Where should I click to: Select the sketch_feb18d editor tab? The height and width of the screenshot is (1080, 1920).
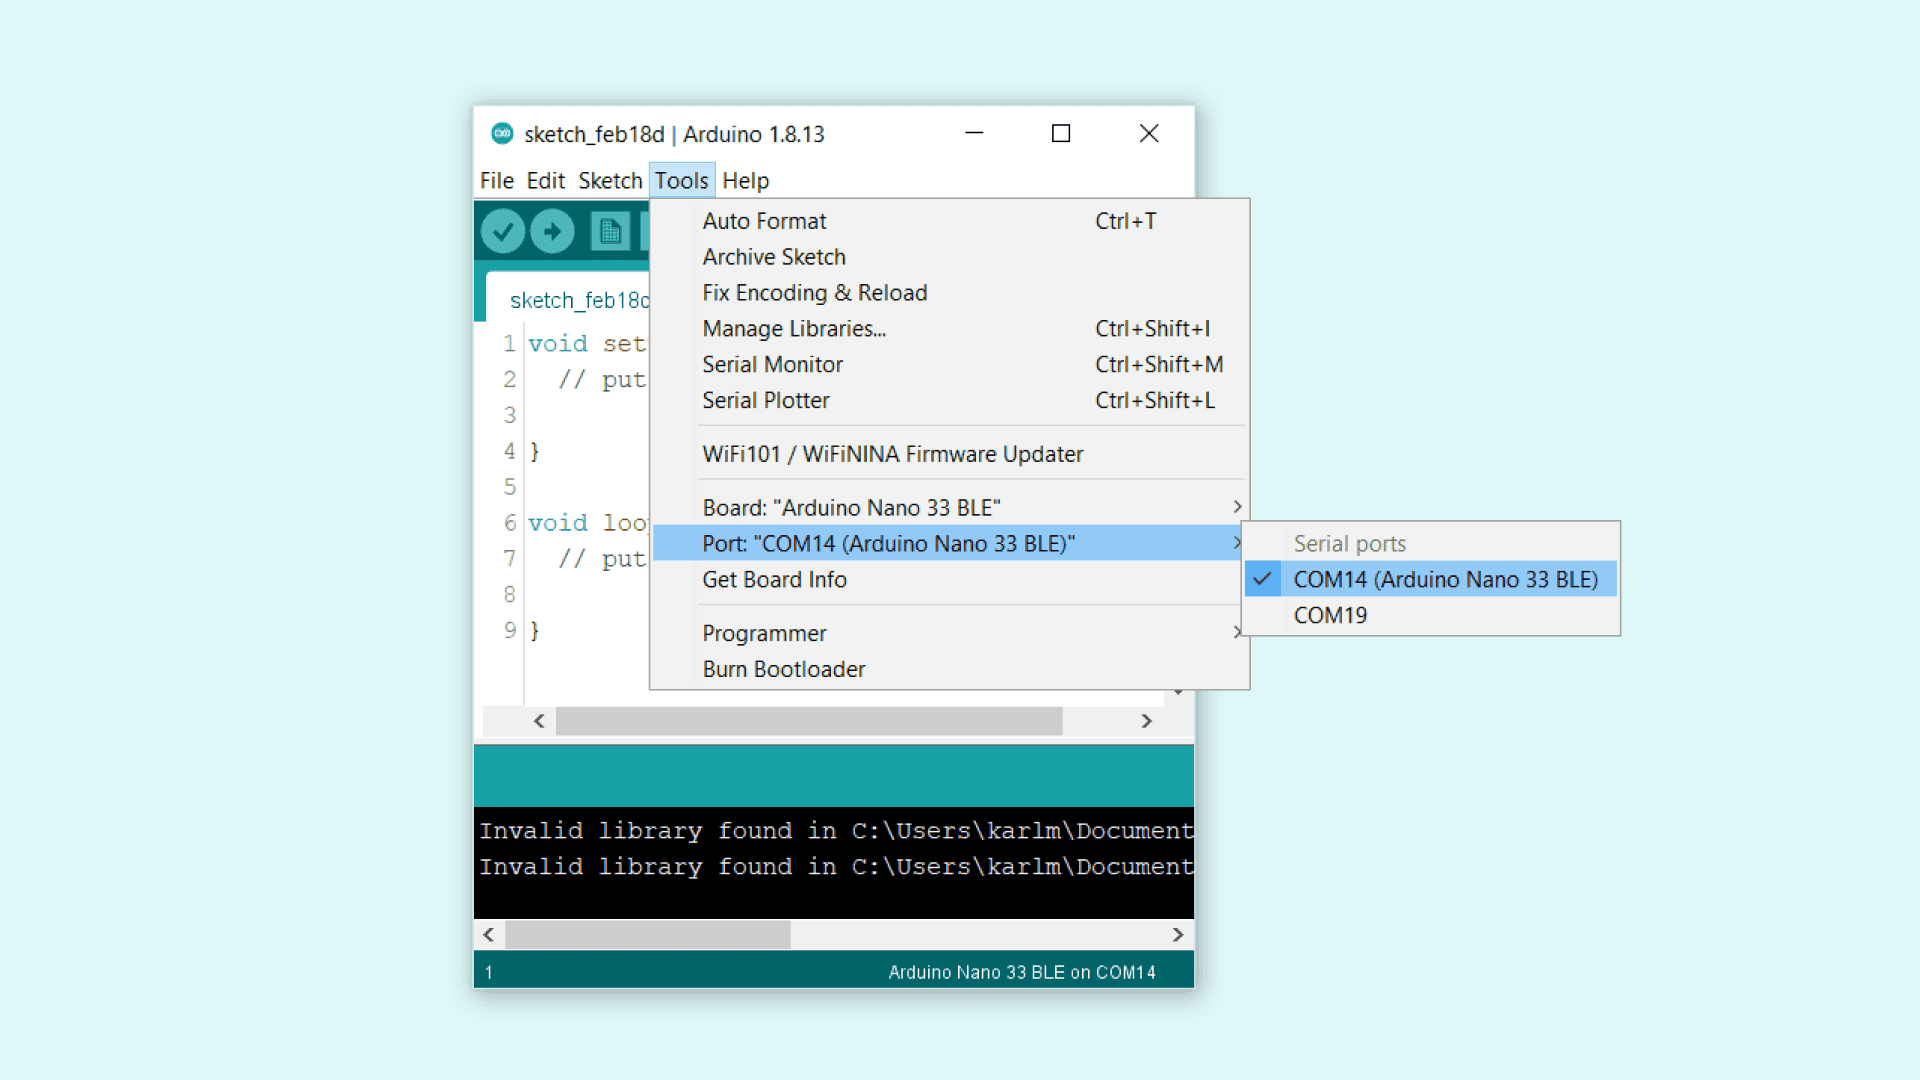(578, 301)
